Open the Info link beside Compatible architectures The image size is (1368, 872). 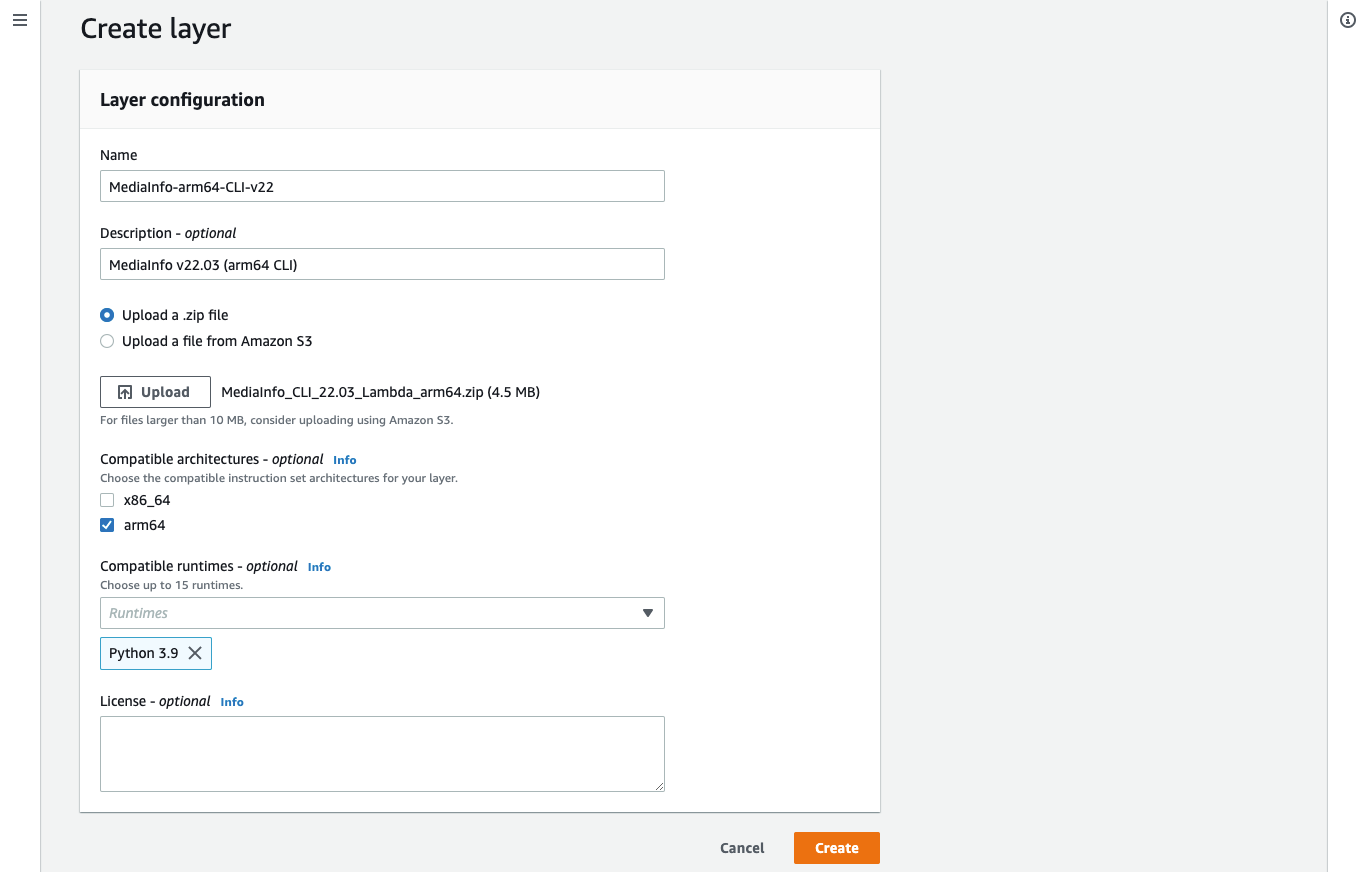(x=344, y=460)
